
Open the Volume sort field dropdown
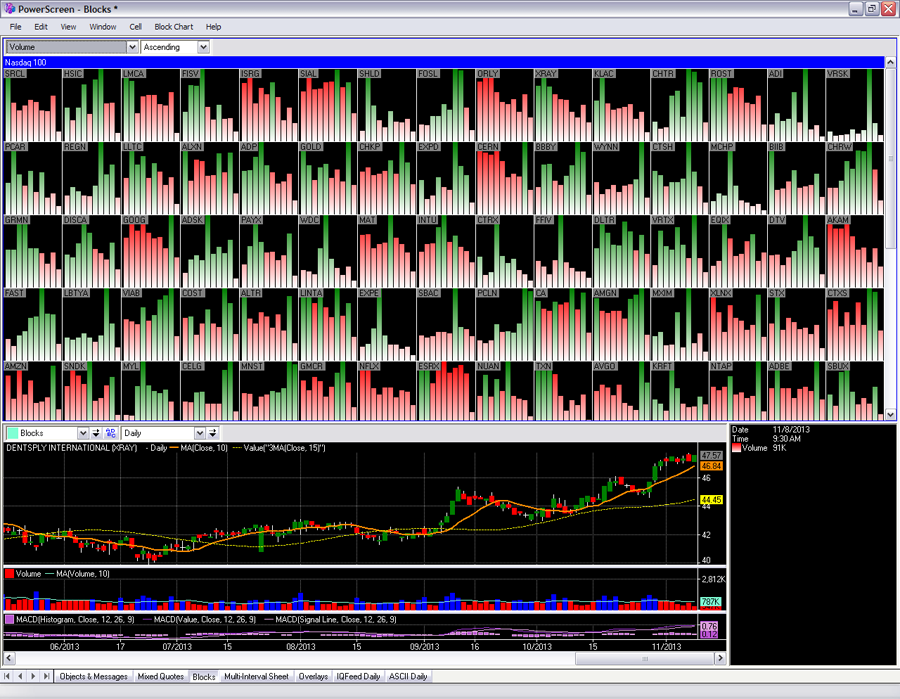coord(132,47)
